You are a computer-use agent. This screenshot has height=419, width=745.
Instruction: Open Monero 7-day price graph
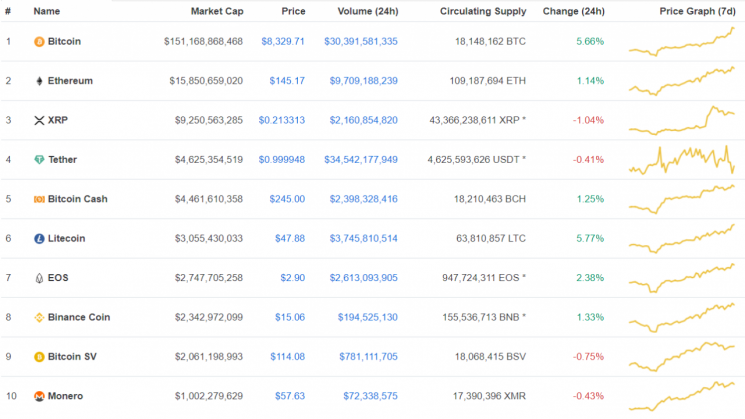[682, 397]
